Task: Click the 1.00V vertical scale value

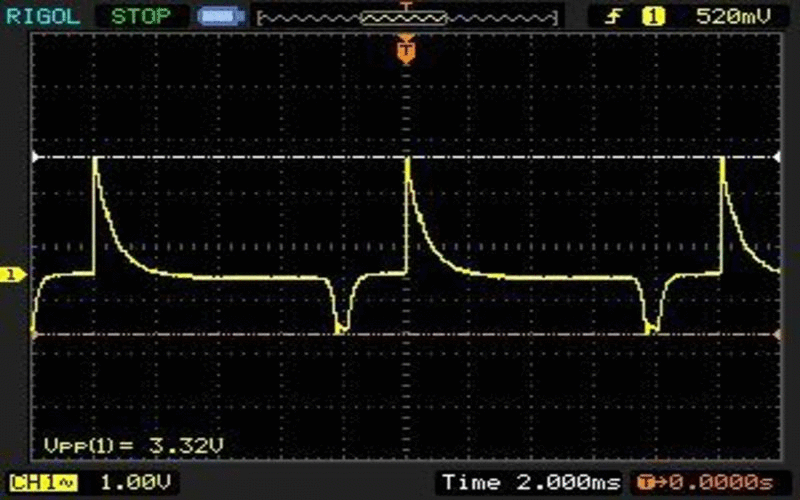Action: coord(135,482)
